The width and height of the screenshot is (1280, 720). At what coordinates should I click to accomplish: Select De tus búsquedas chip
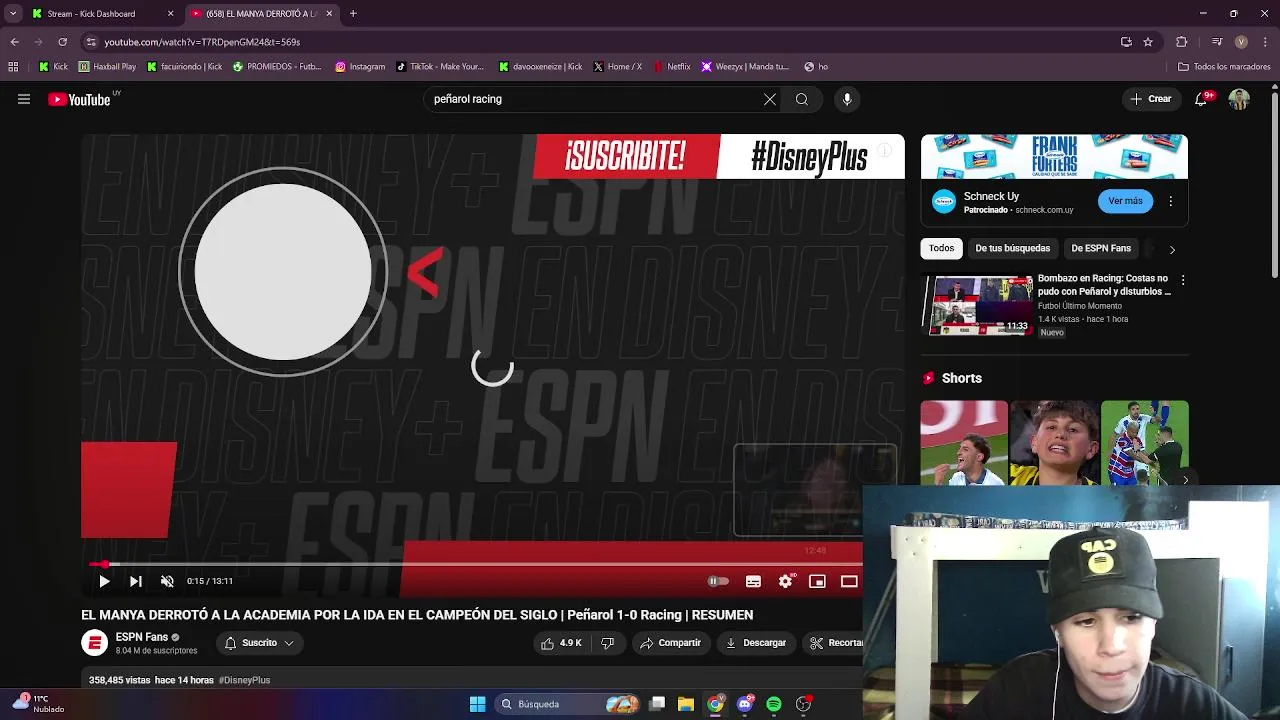coord(1012,248)
